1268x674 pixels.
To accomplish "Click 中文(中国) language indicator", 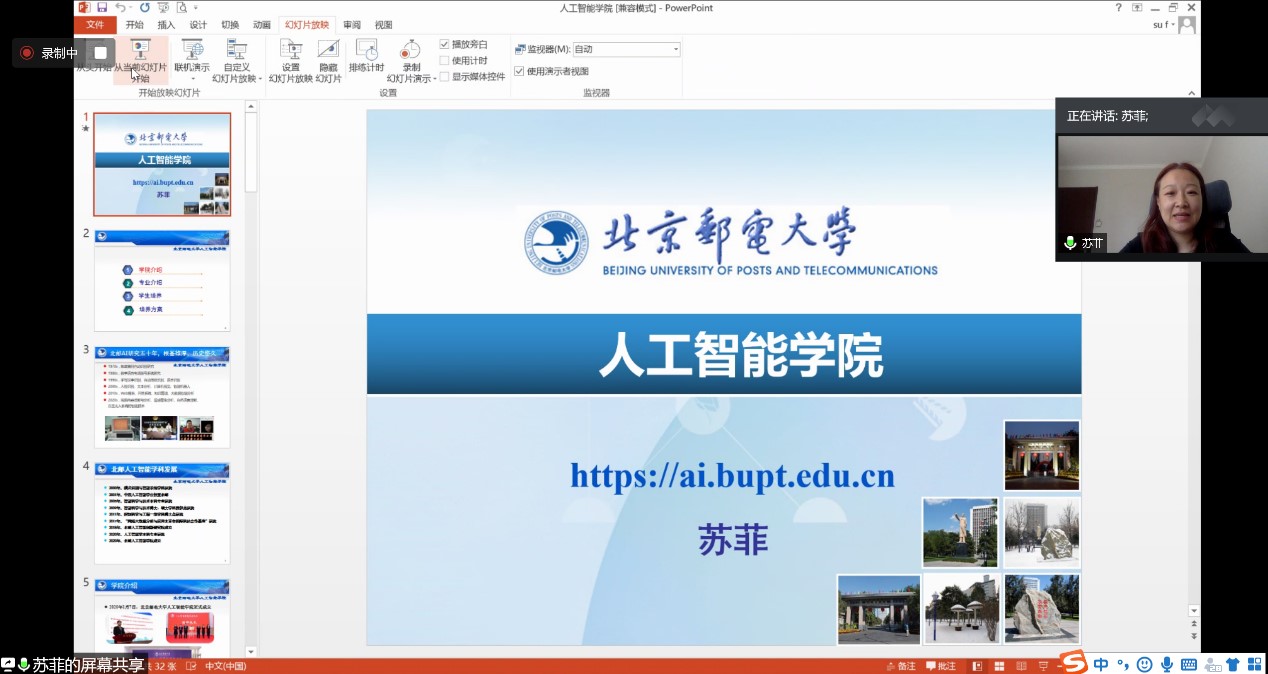I will coord(225,666).
